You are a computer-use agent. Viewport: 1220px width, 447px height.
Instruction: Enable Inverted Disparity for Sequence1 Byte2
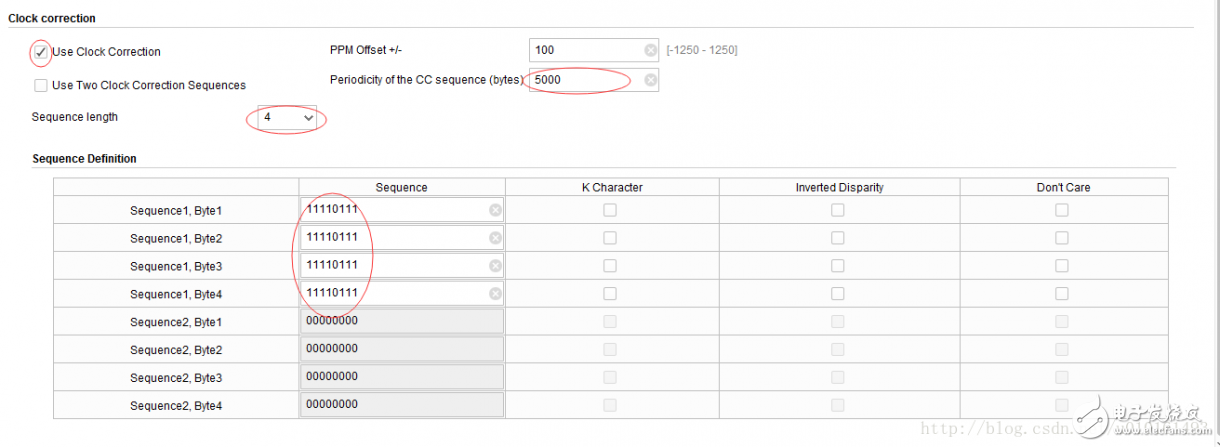pyautogui.click(x=838, y=238)
